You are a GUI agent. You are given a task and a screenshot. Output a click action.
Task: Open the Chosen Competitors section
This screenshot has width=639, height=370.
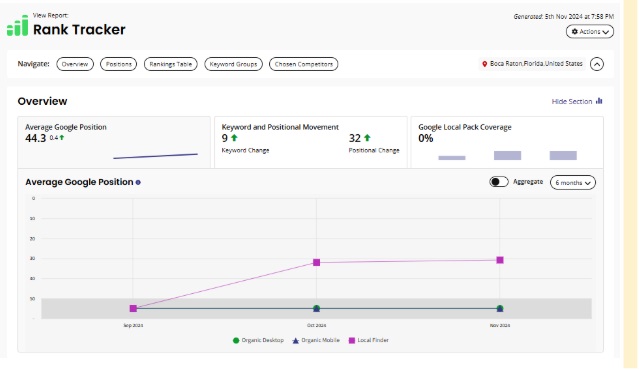pyautogui.click(x=304, y=64)
